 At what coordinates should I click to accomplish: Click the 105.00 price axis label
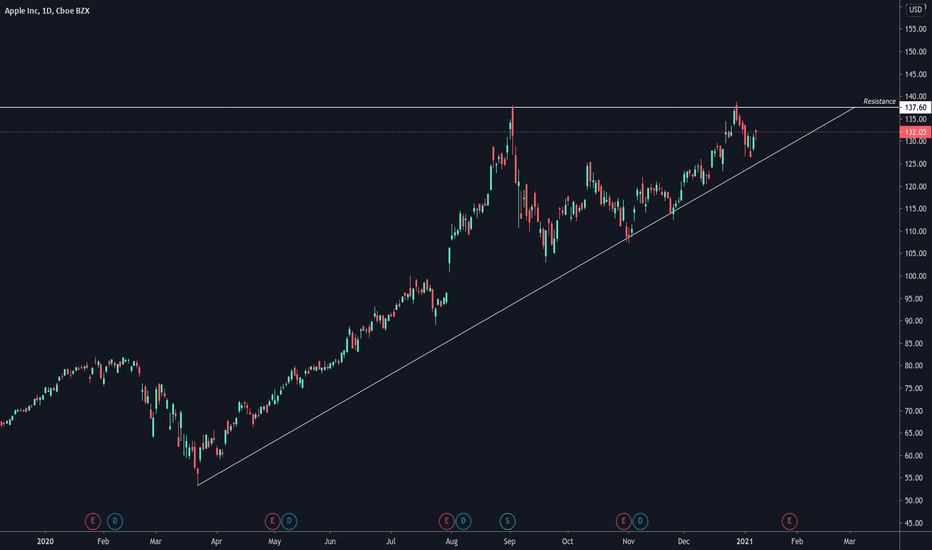pos(915,253)
